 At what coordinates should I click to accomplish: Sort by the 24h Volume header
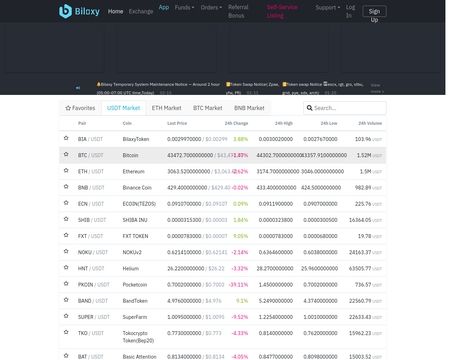370,123
